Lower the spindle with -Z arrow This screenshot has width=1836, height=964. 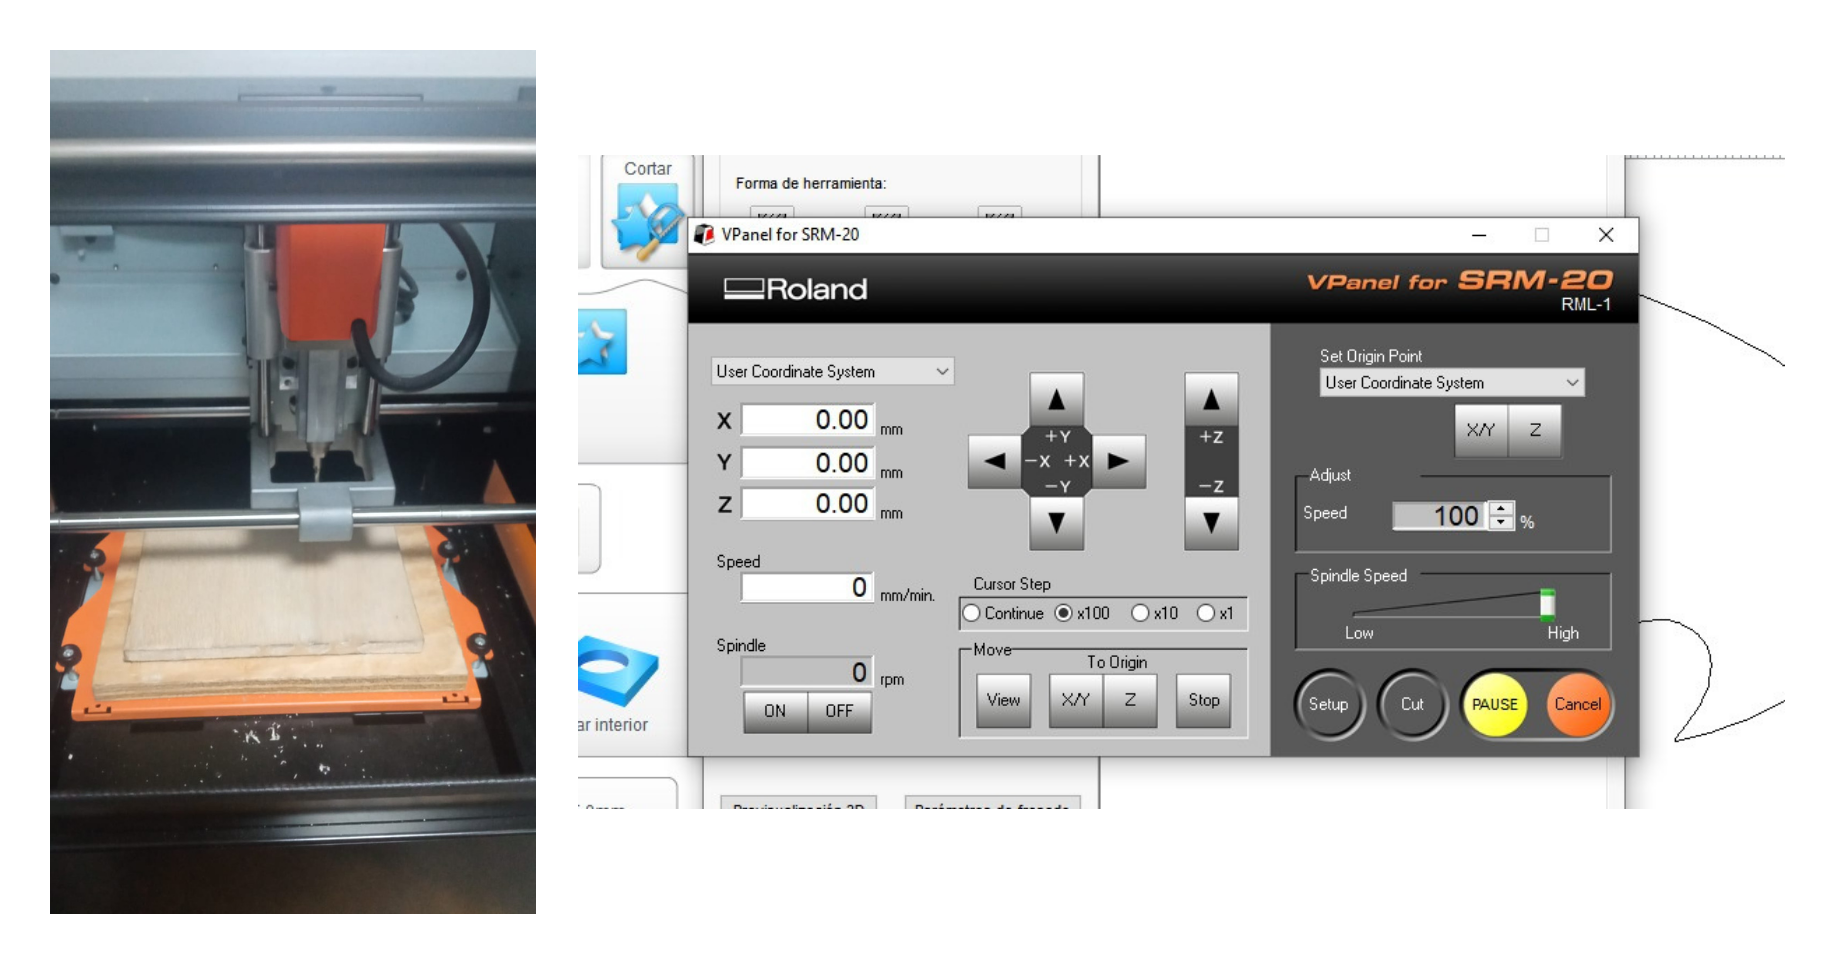pos(1211,522)
